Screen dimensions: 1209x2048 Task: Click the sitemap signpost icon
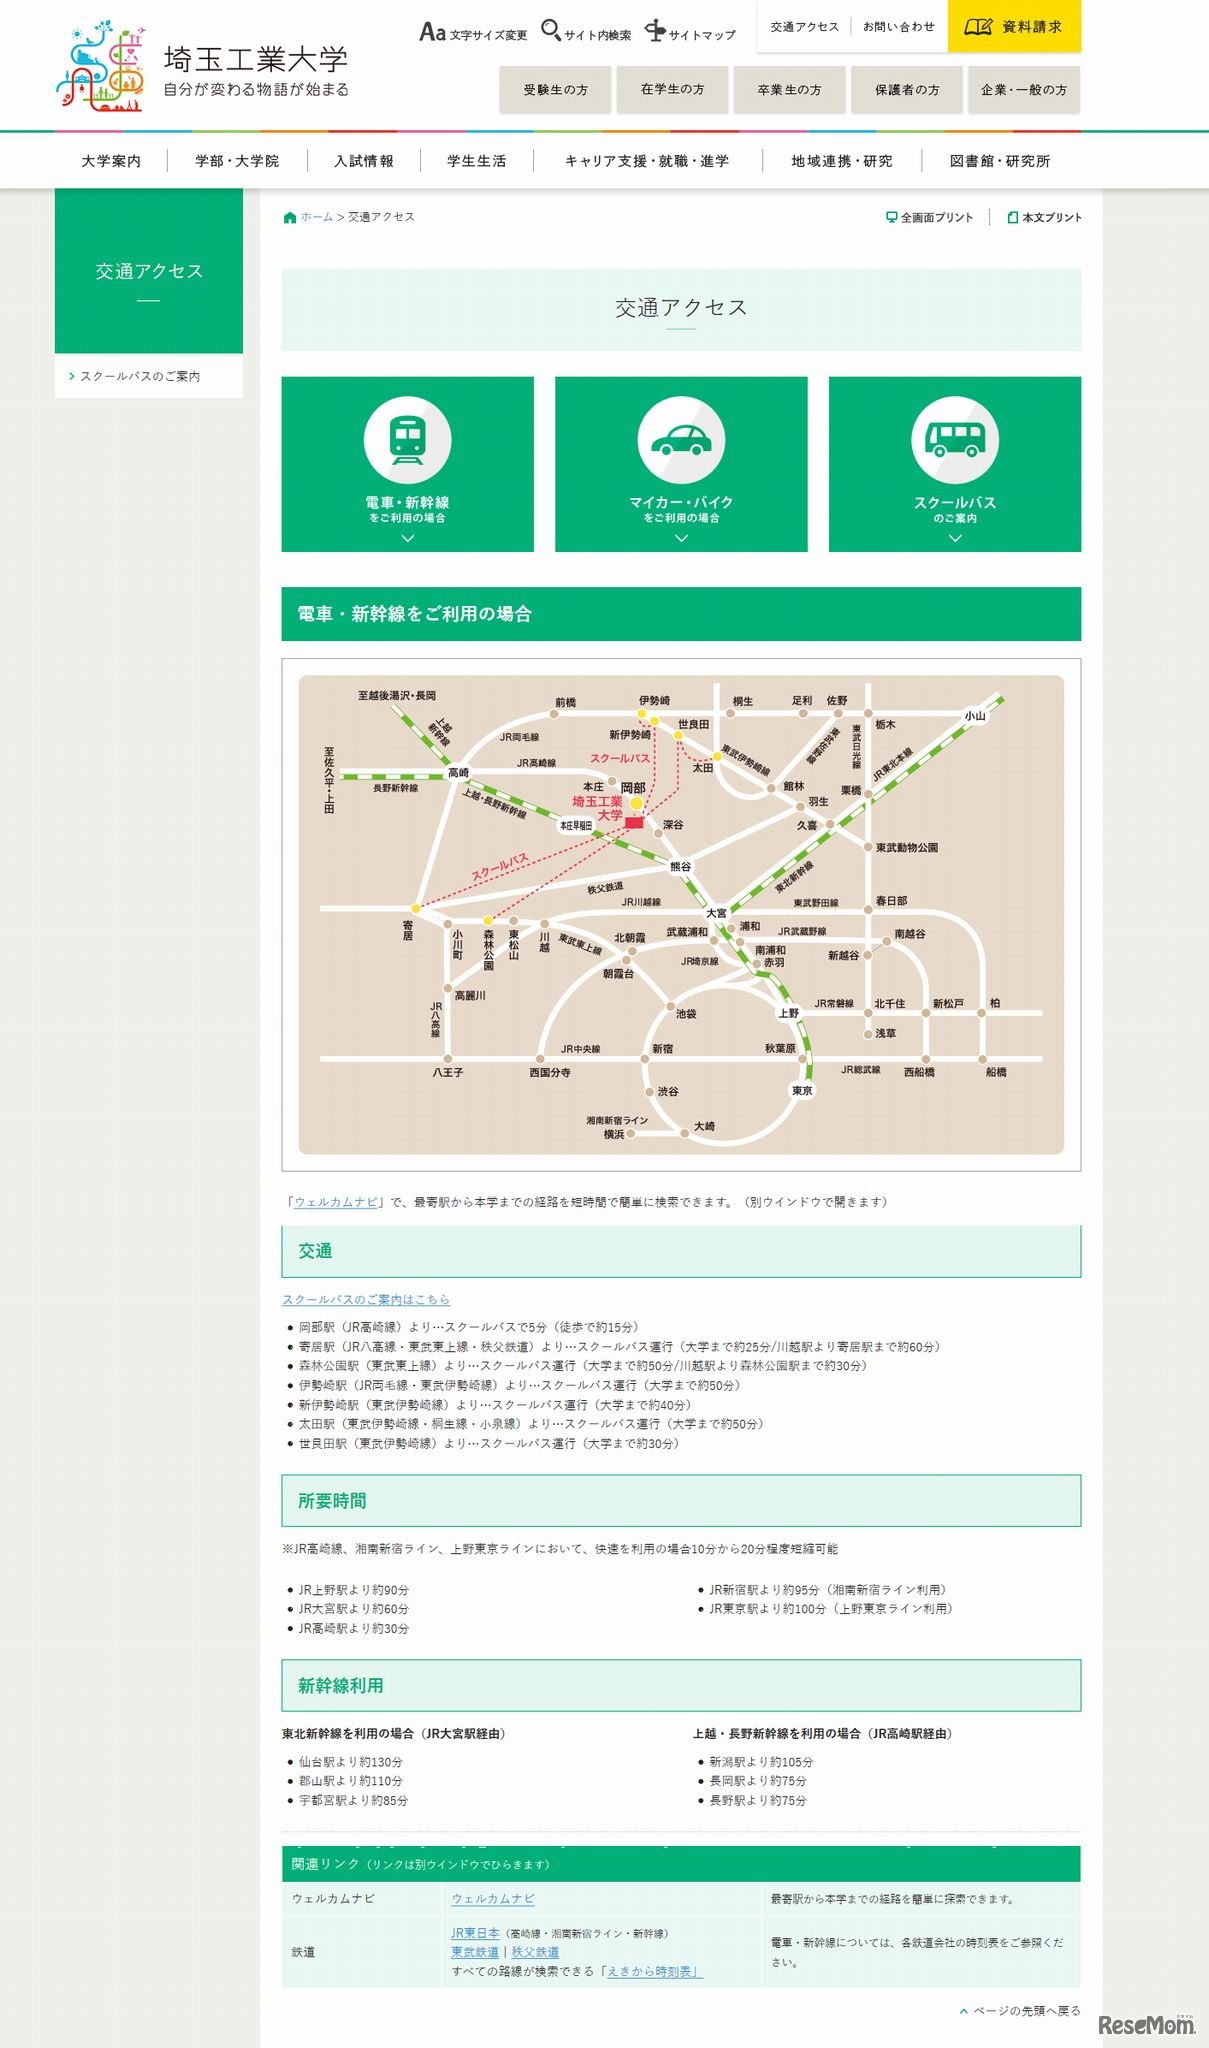click(655, 30)
